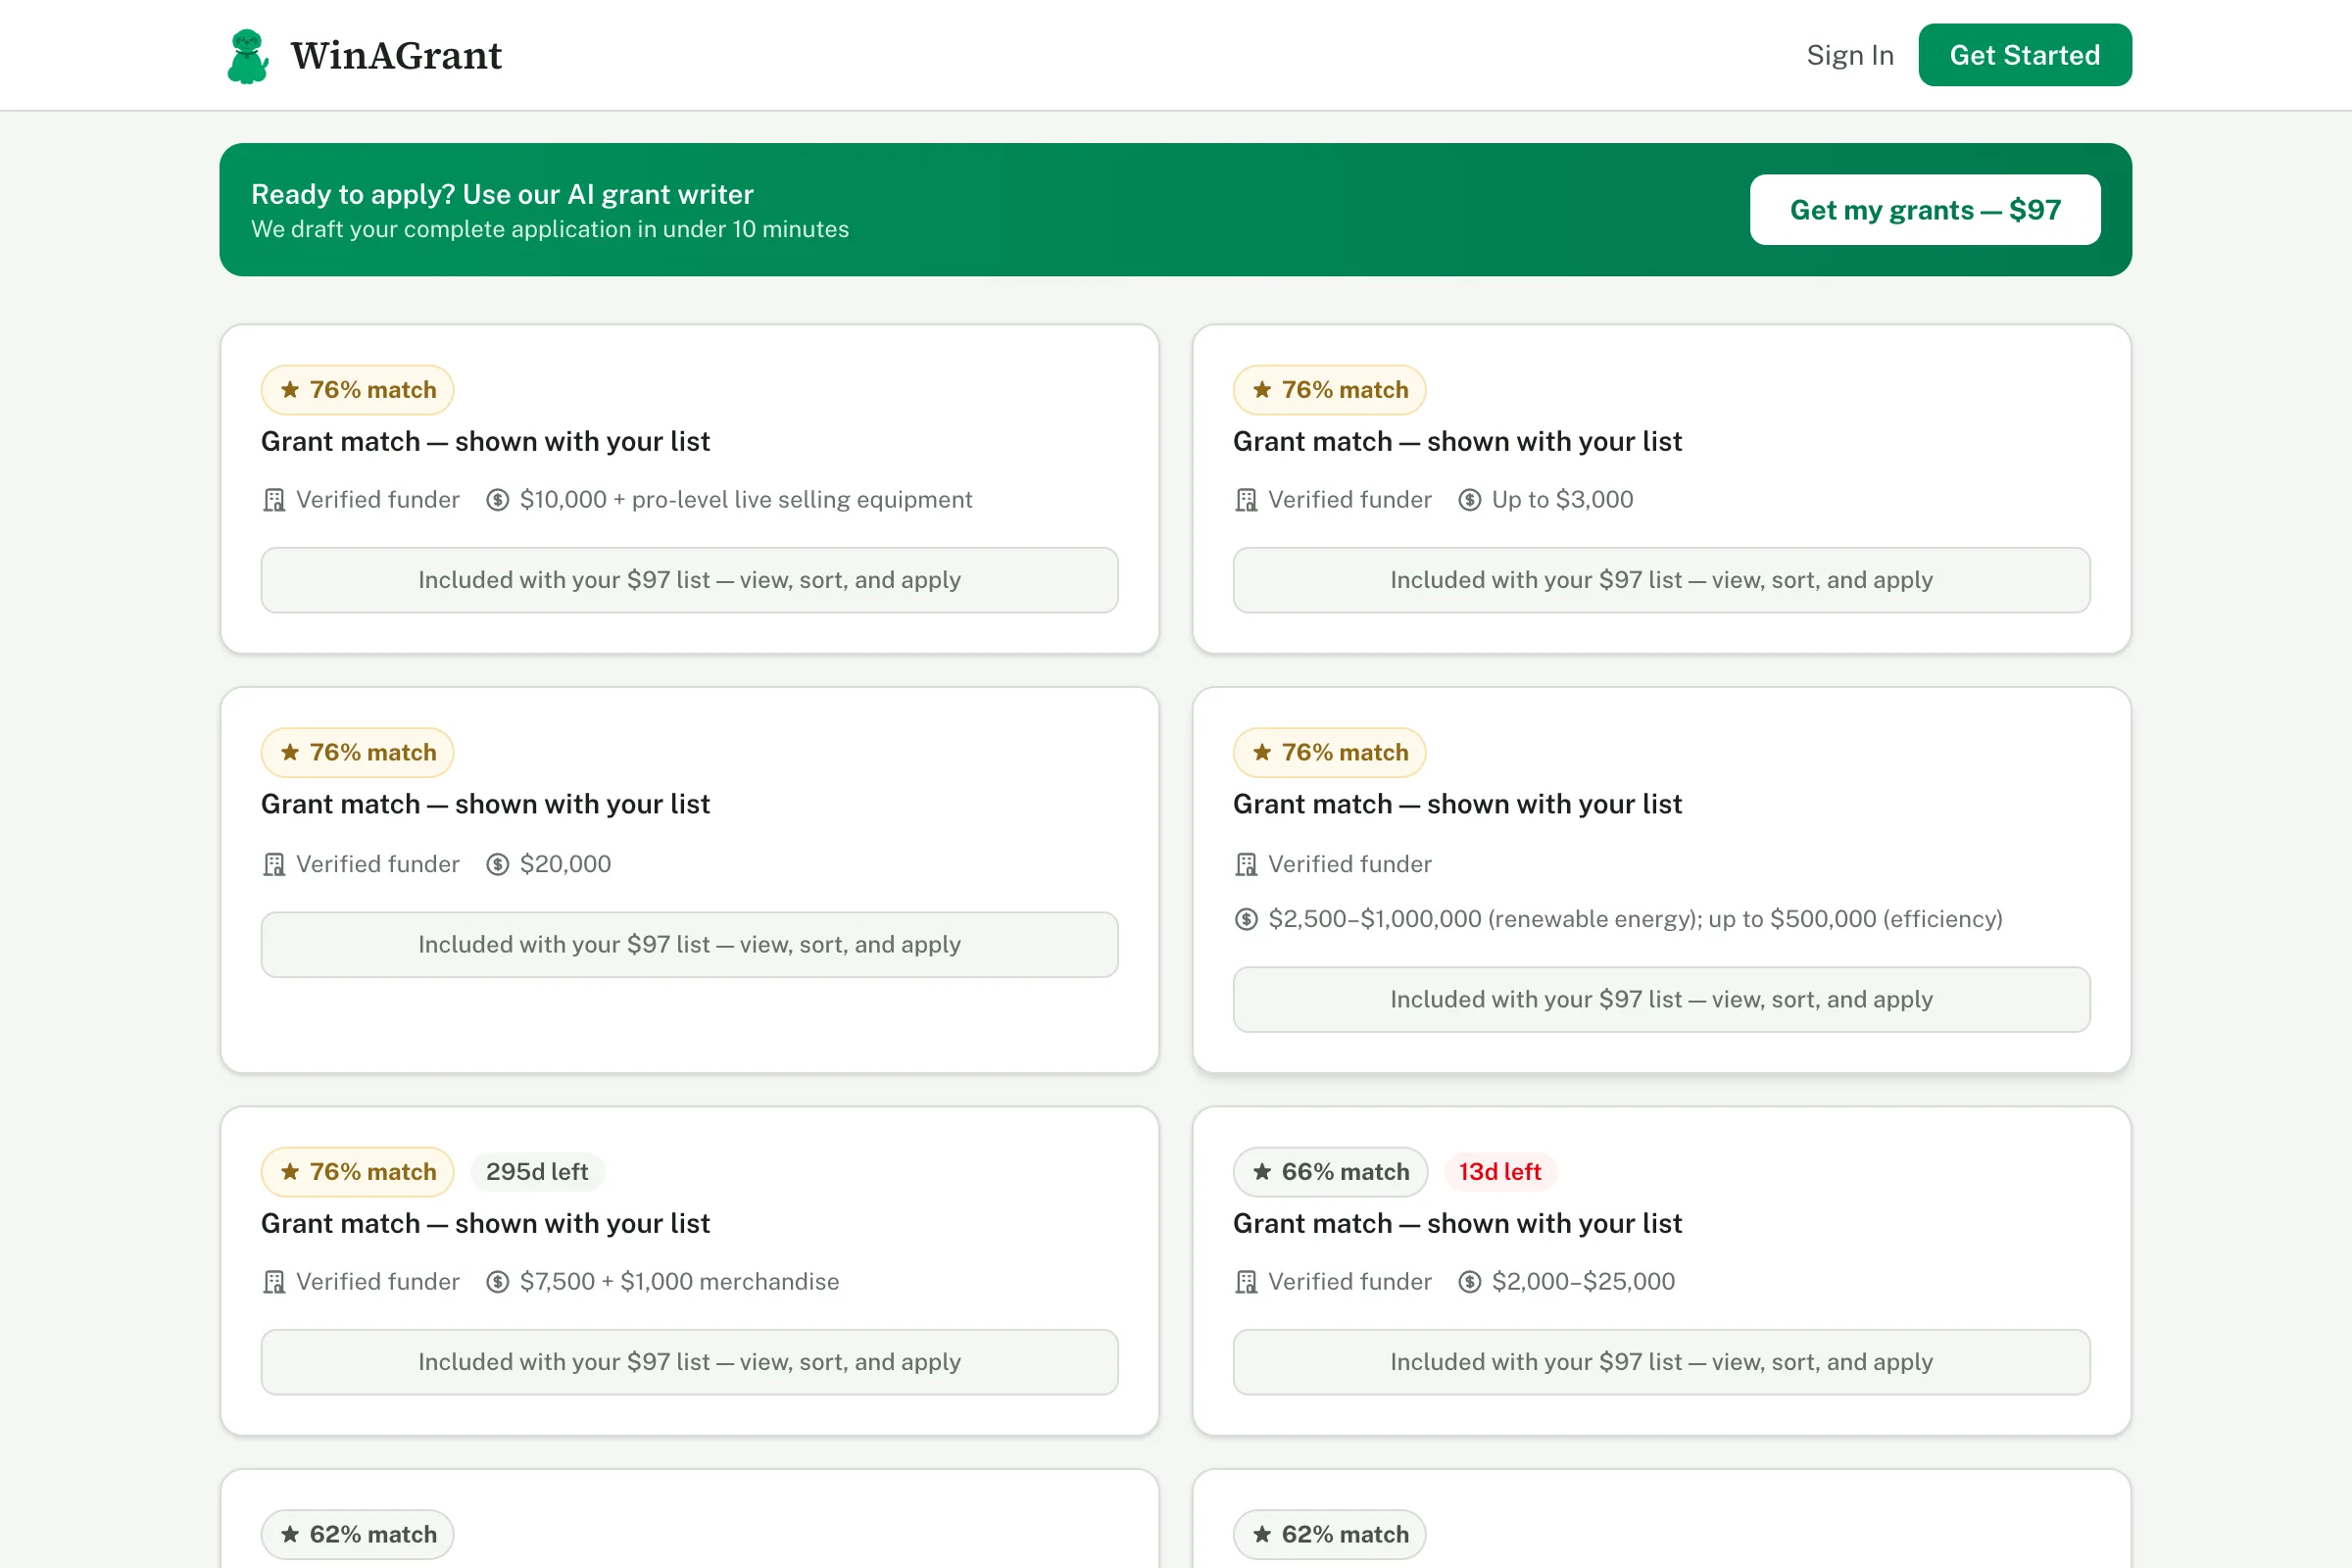Click the star in the $10,000 card's match badge

290,390
